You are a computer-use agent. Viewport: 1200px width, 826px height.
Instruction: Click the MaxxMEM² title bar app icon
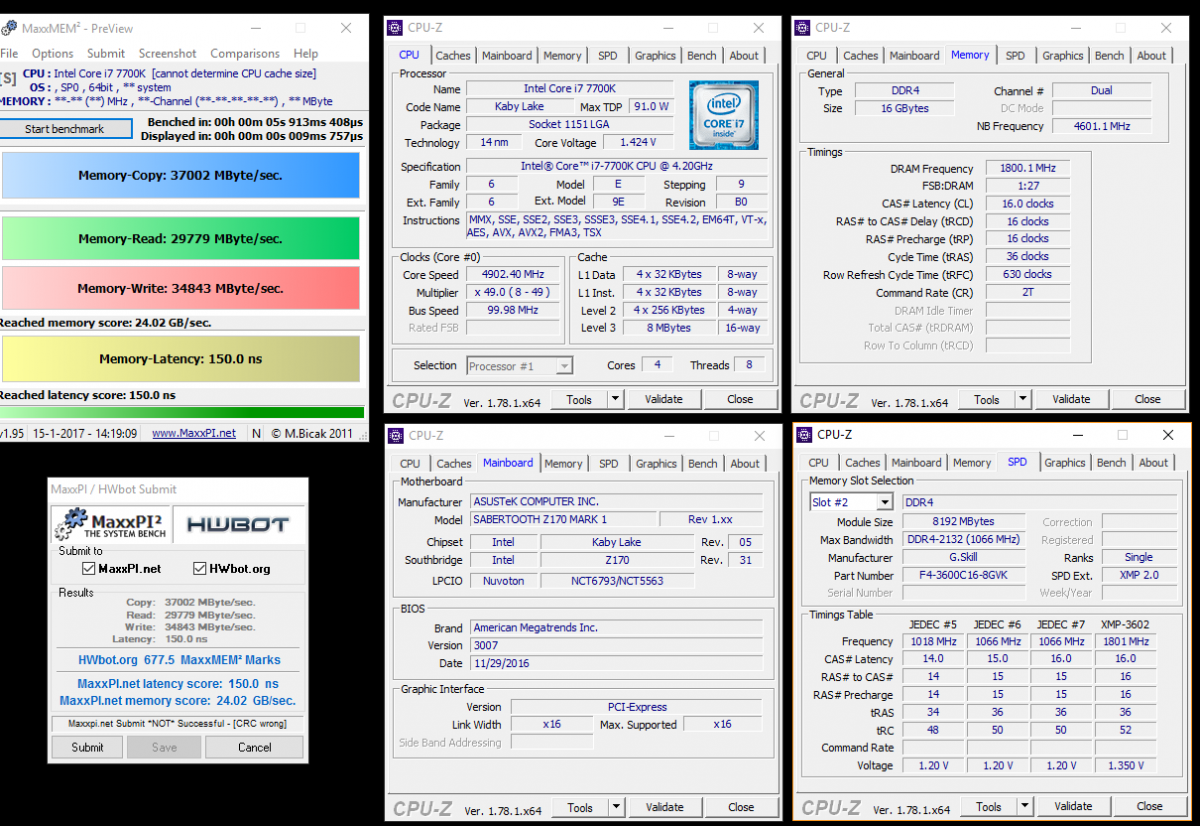(x=7, y=28)
